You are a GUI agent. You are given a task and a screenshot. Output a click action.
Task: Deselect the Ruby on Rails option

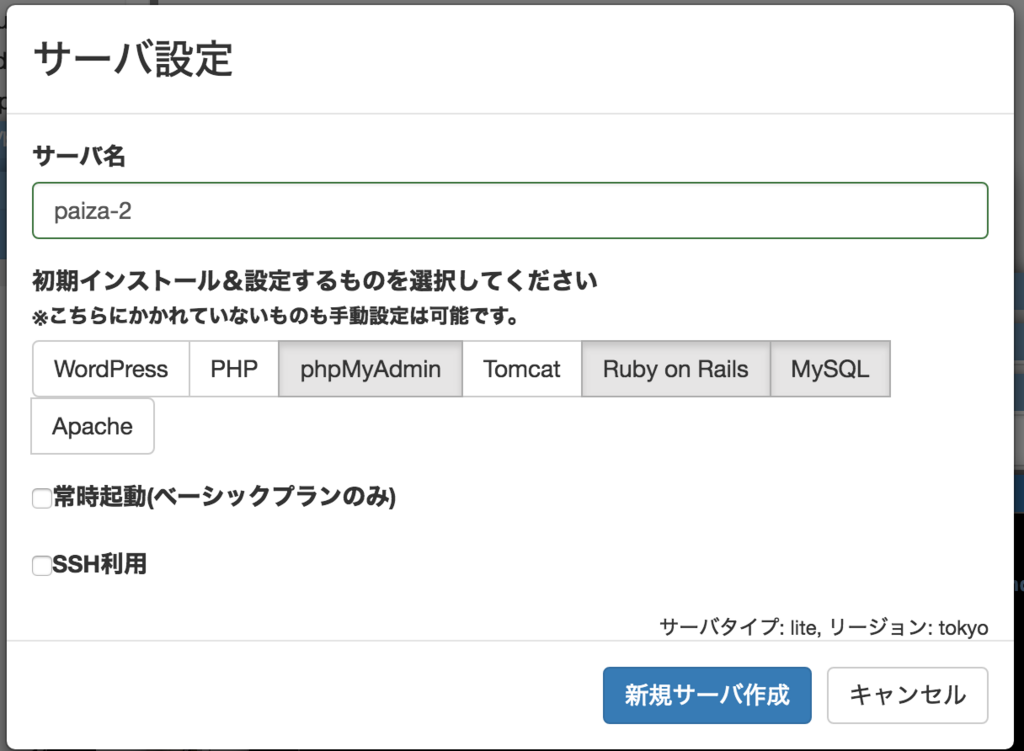(676, 369)
